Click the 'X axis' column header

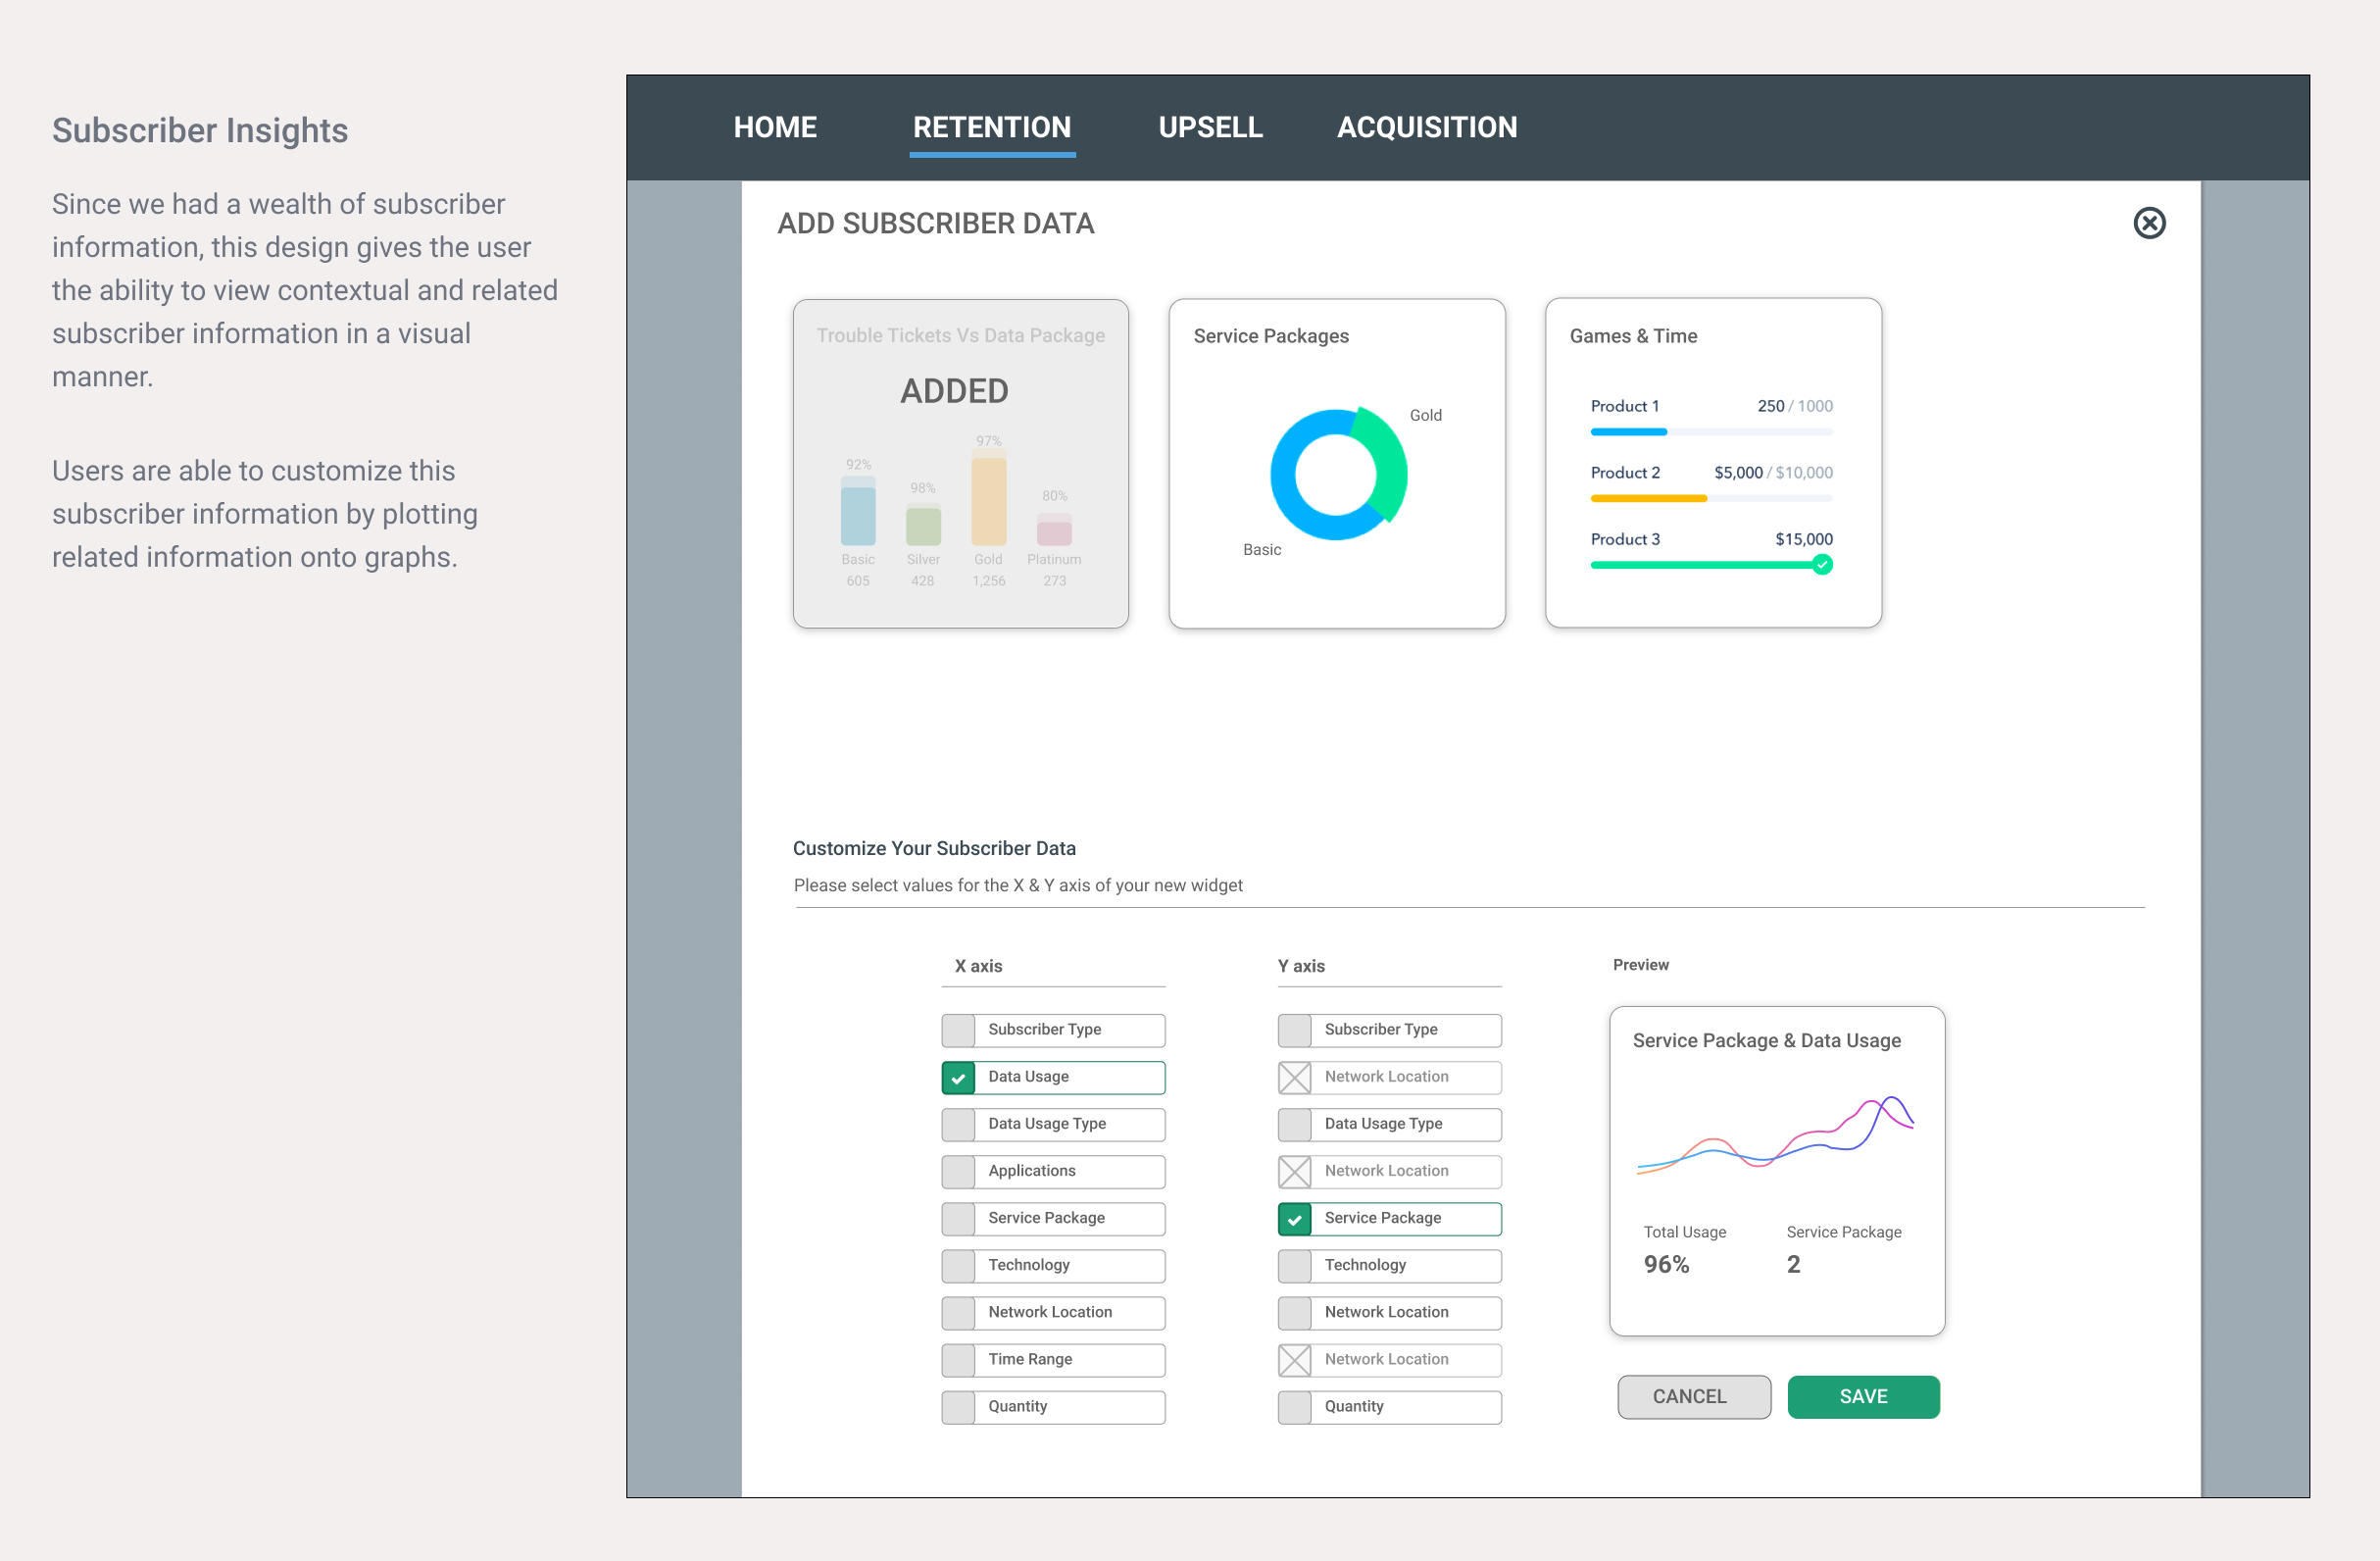(978, 966)
